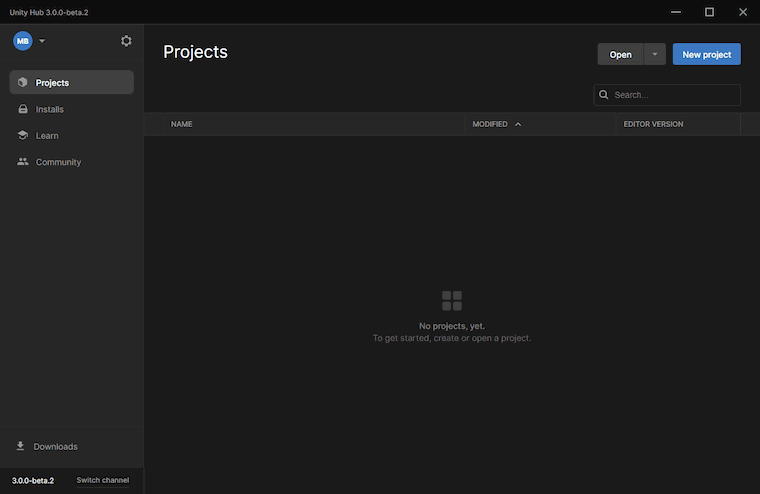The height and width of the screenshot is (494, 760).
Task: Sort projects by Name column header
Action: tap(182, 124)
